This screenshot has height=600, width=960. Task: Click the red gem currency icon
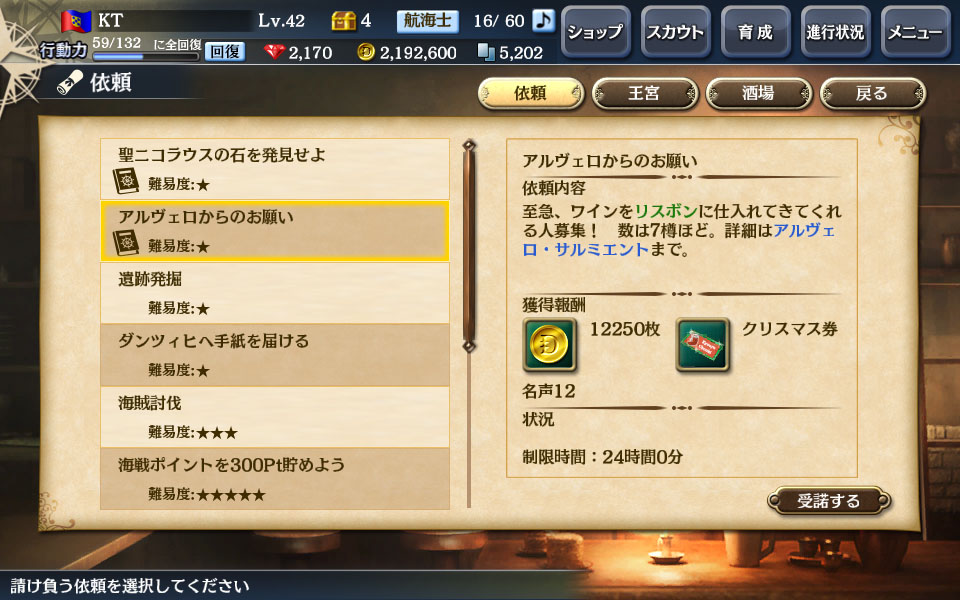[274, 52]
